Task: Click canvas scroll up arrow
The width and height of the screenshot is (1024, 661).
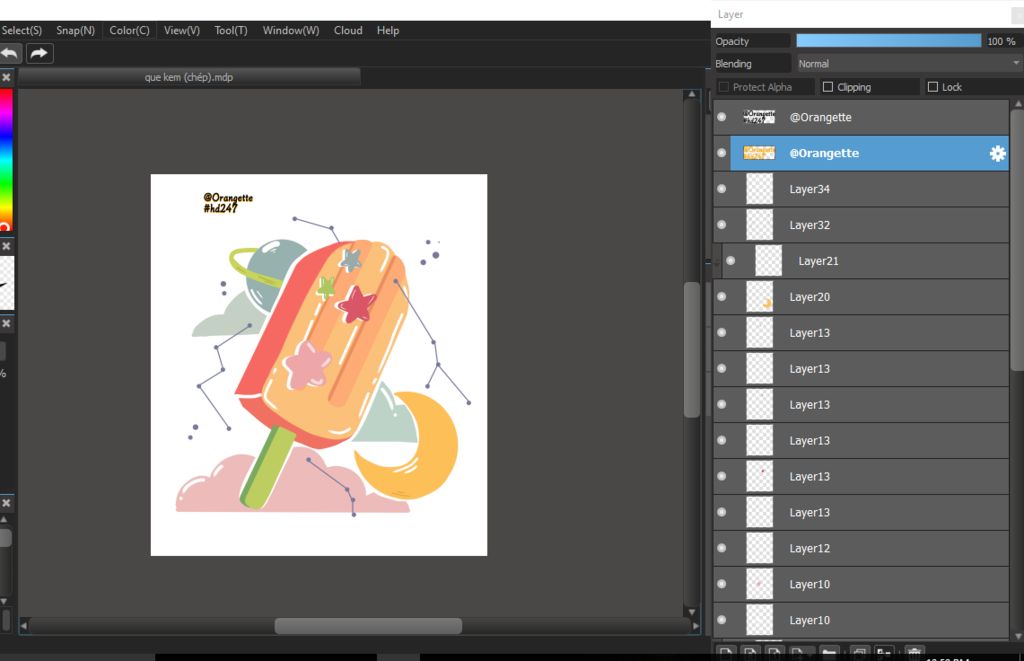Action: (x=692, y=95)
